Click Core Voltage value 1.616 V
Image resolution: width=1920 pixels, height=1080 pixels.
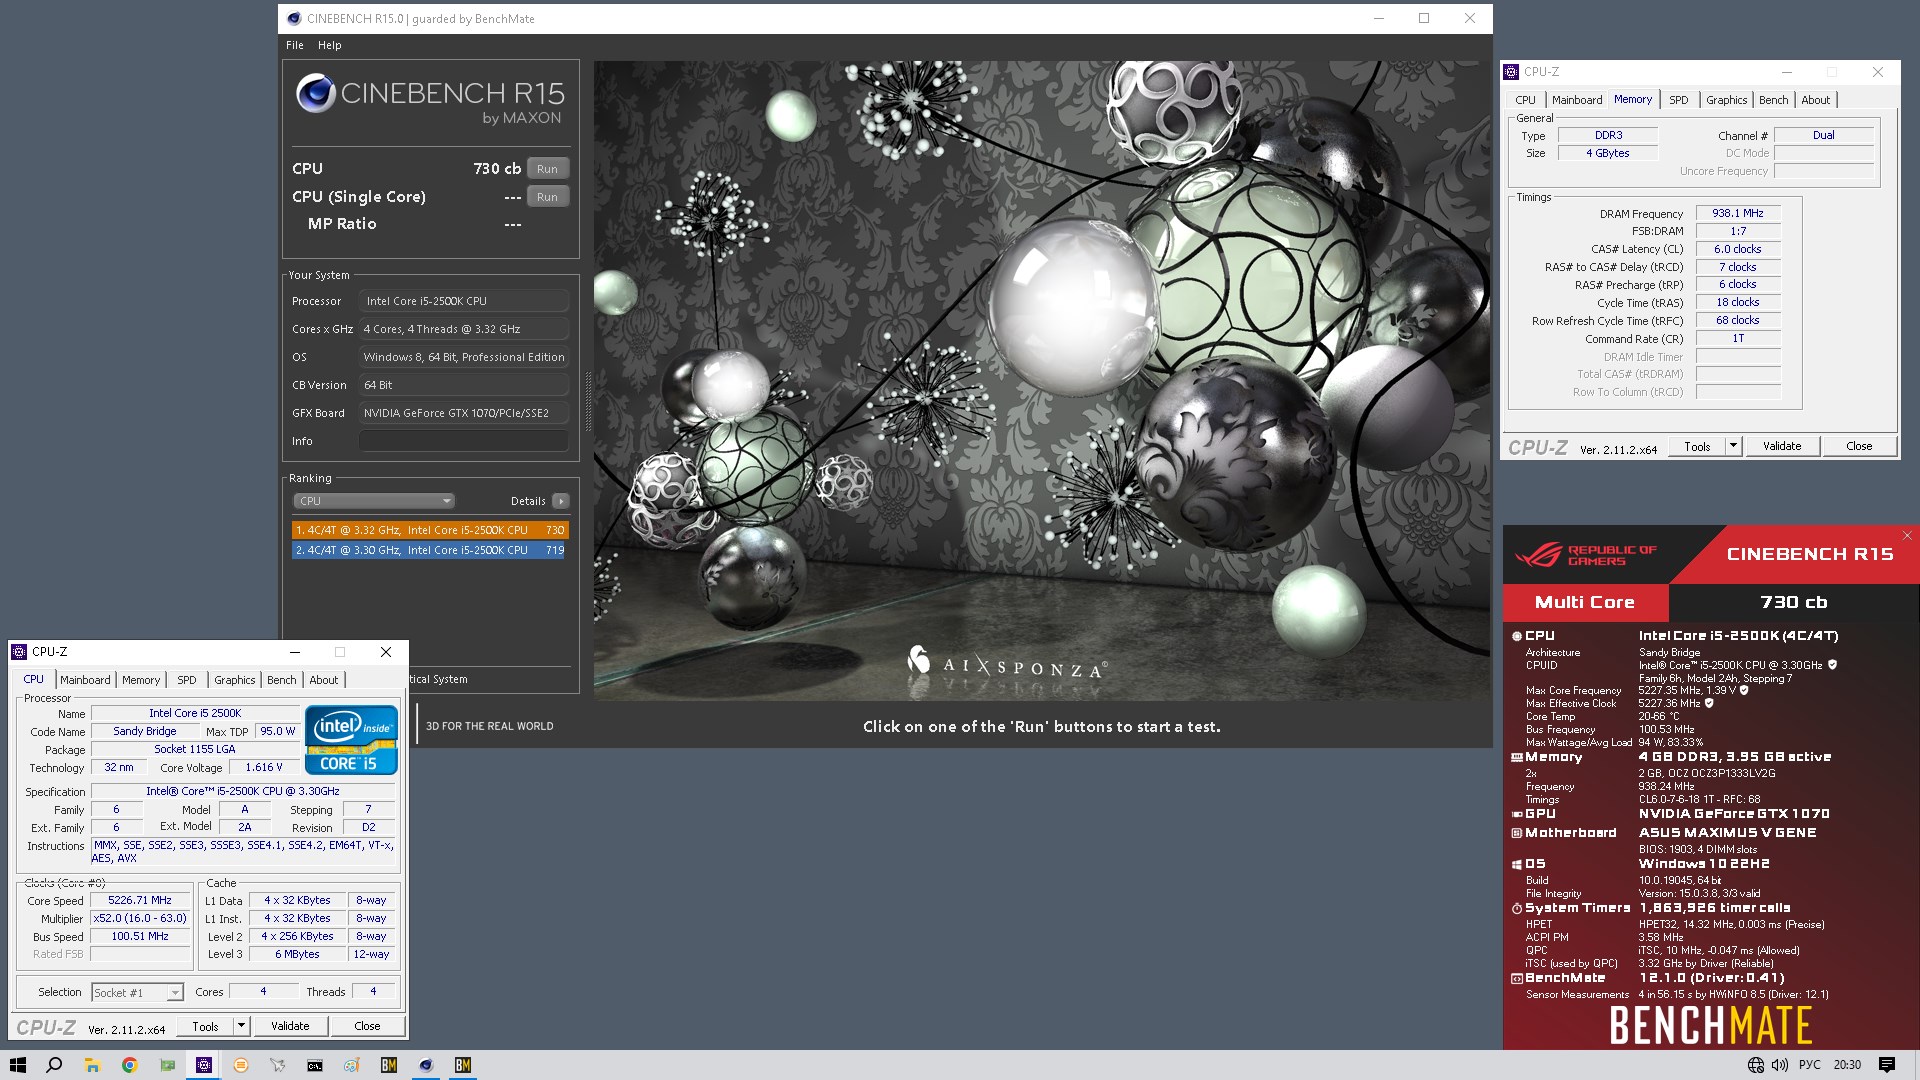pyautogui.click(x=264, y=767)
